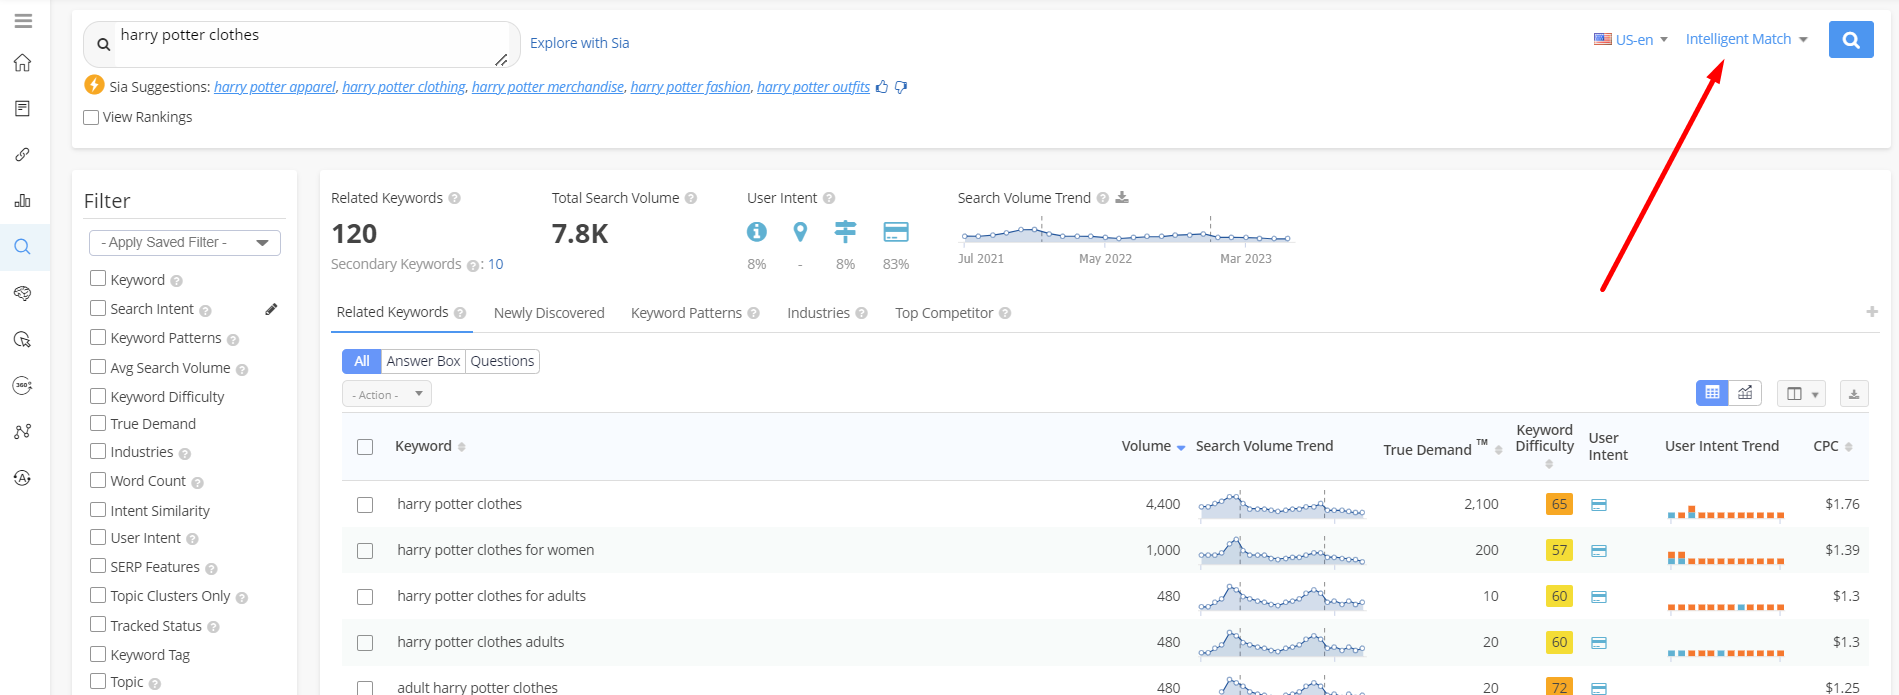Open the hamburger menu icon
1899x695 pixels.
(23, 21)
